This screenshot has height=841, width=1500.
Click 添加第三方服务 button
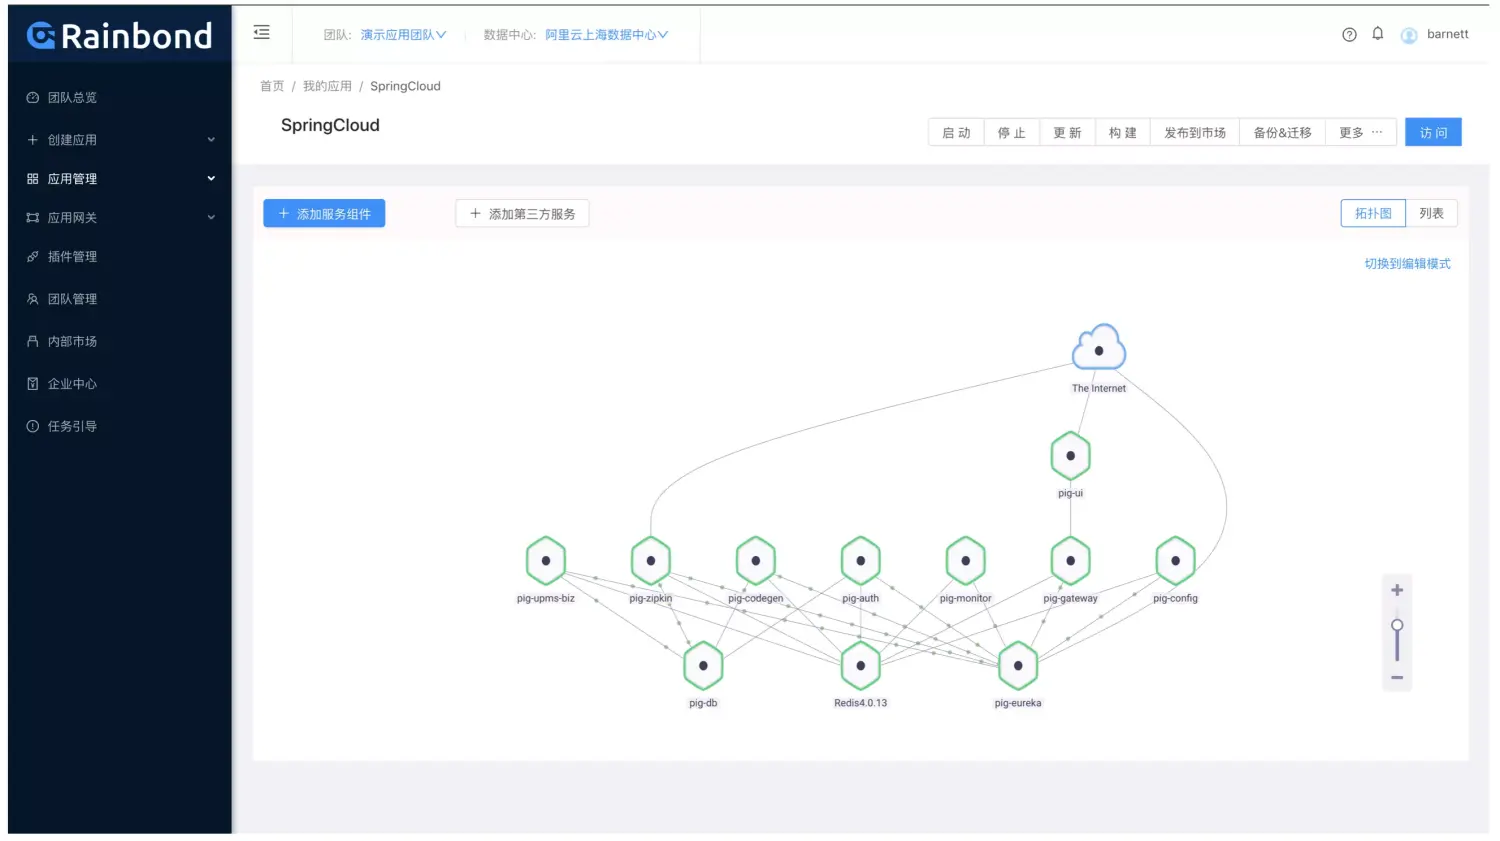pos(522,214)
